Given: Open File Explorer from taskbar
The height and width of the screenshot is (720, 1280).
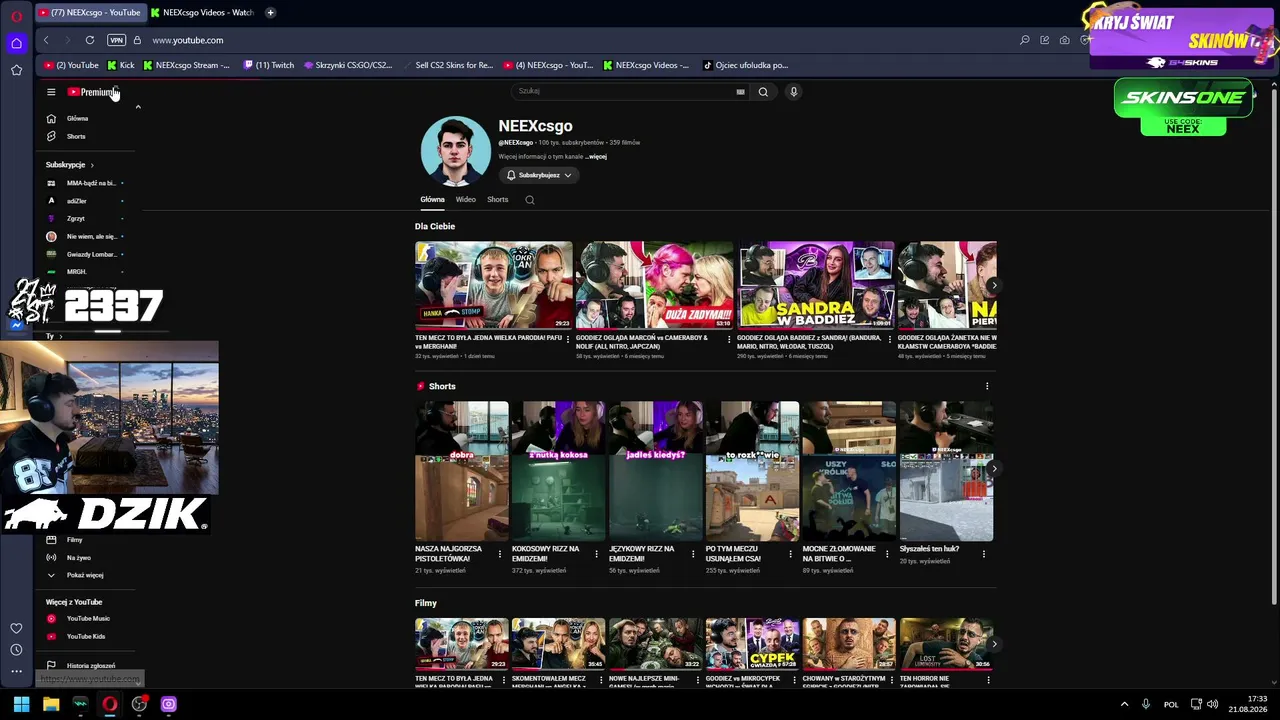Looking at the screenshot, I should click(x=51, y=704).
